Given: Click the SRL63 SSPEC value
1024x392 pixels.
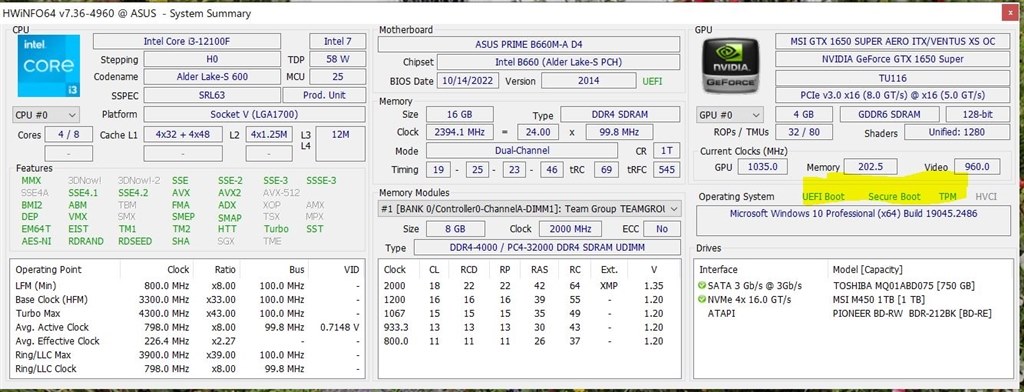Looking at the screenshot, I should (212, 95).
